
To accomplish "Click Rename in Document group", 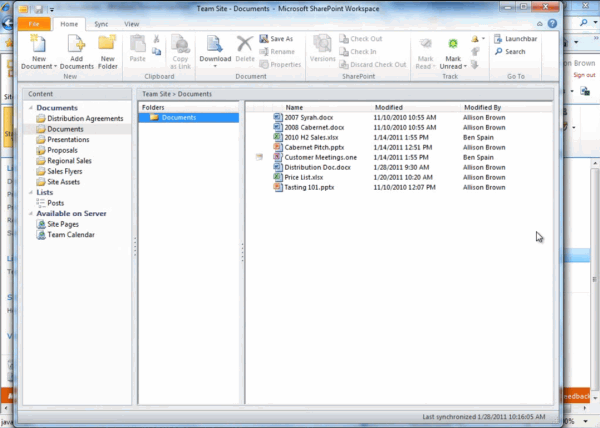I will click(277, 52).
